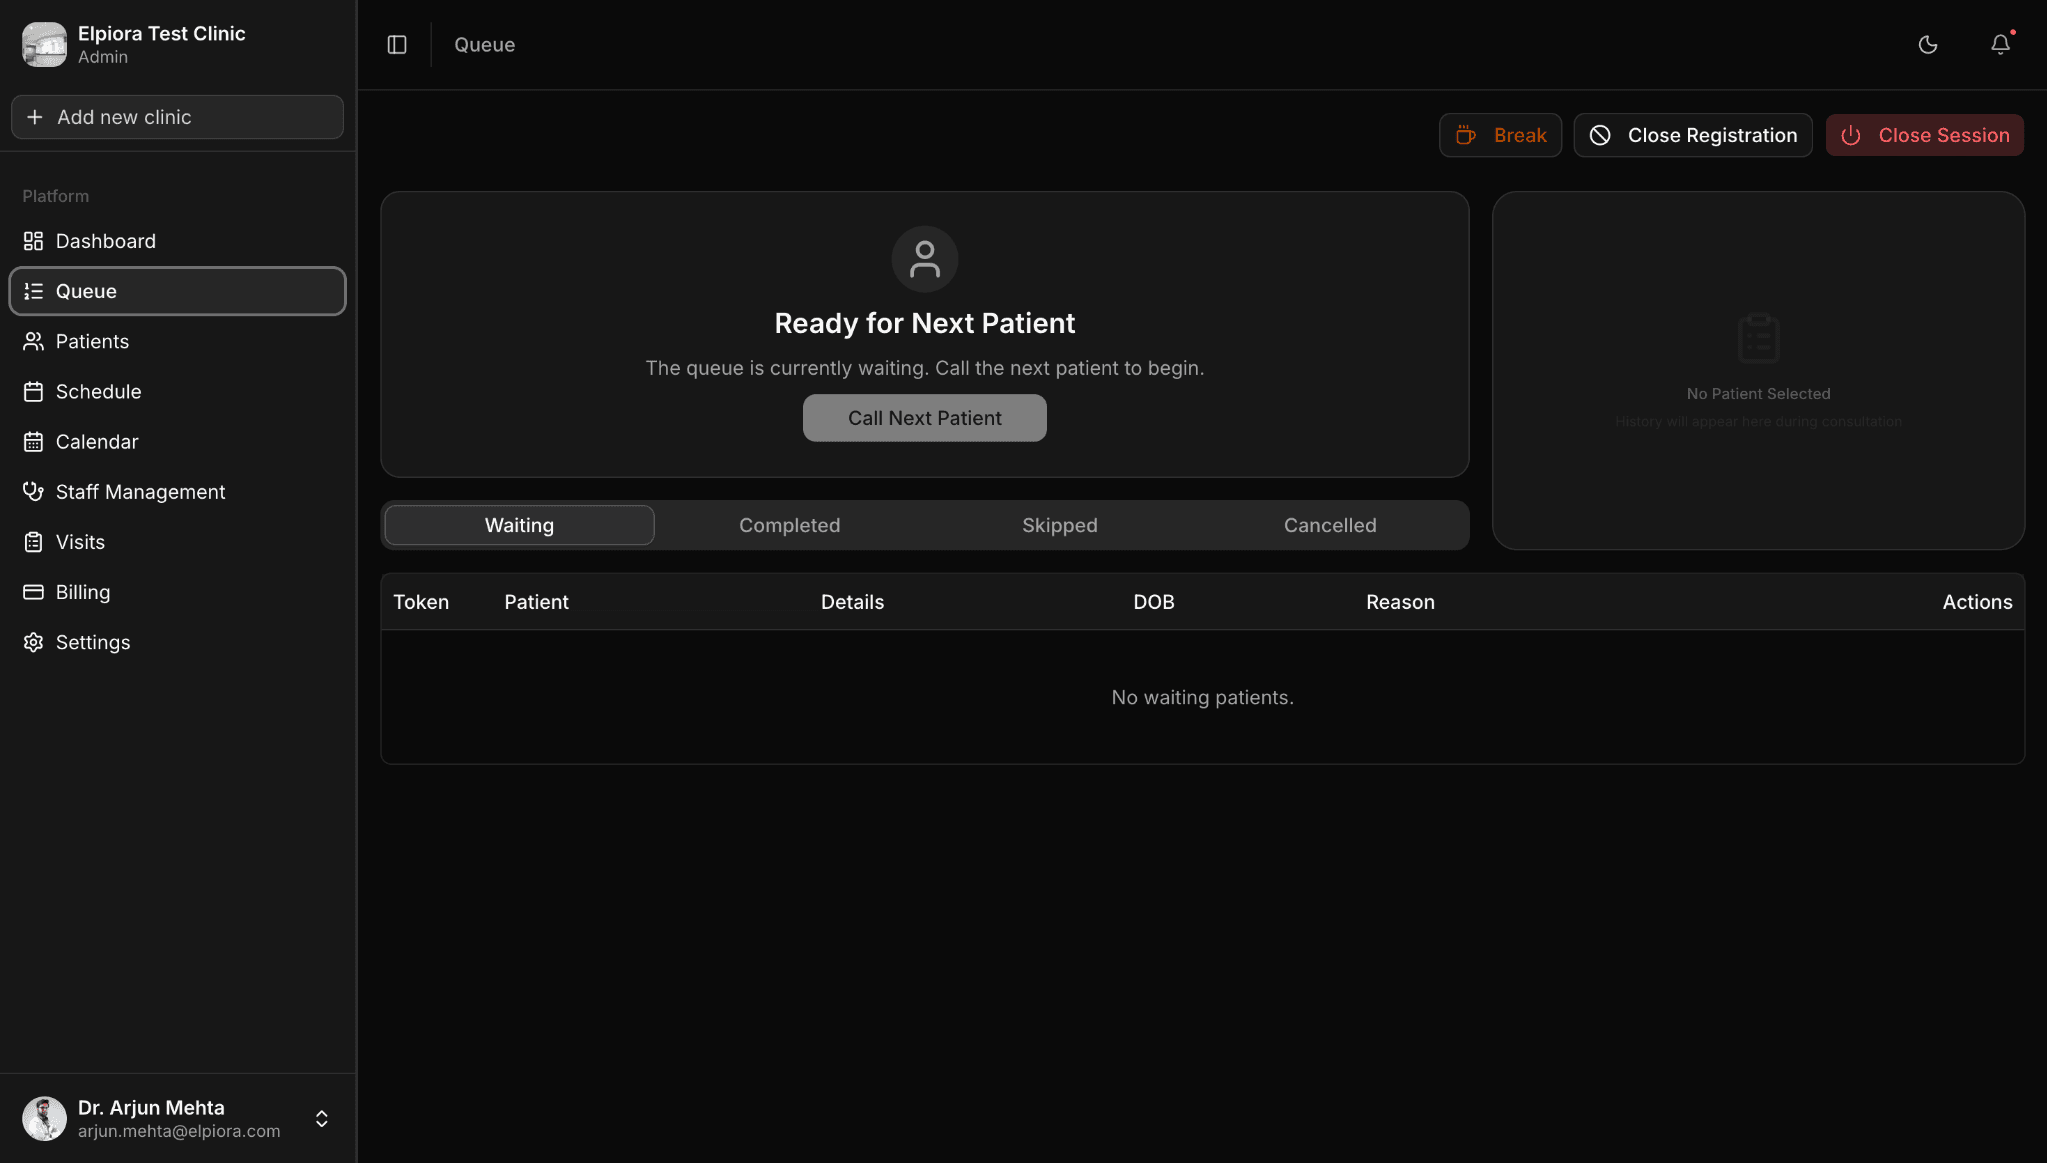Screen dimensions: 2047x1163
Task: Click the Settings gear icon
Action: pyautogui.click(x=33, y=642)
